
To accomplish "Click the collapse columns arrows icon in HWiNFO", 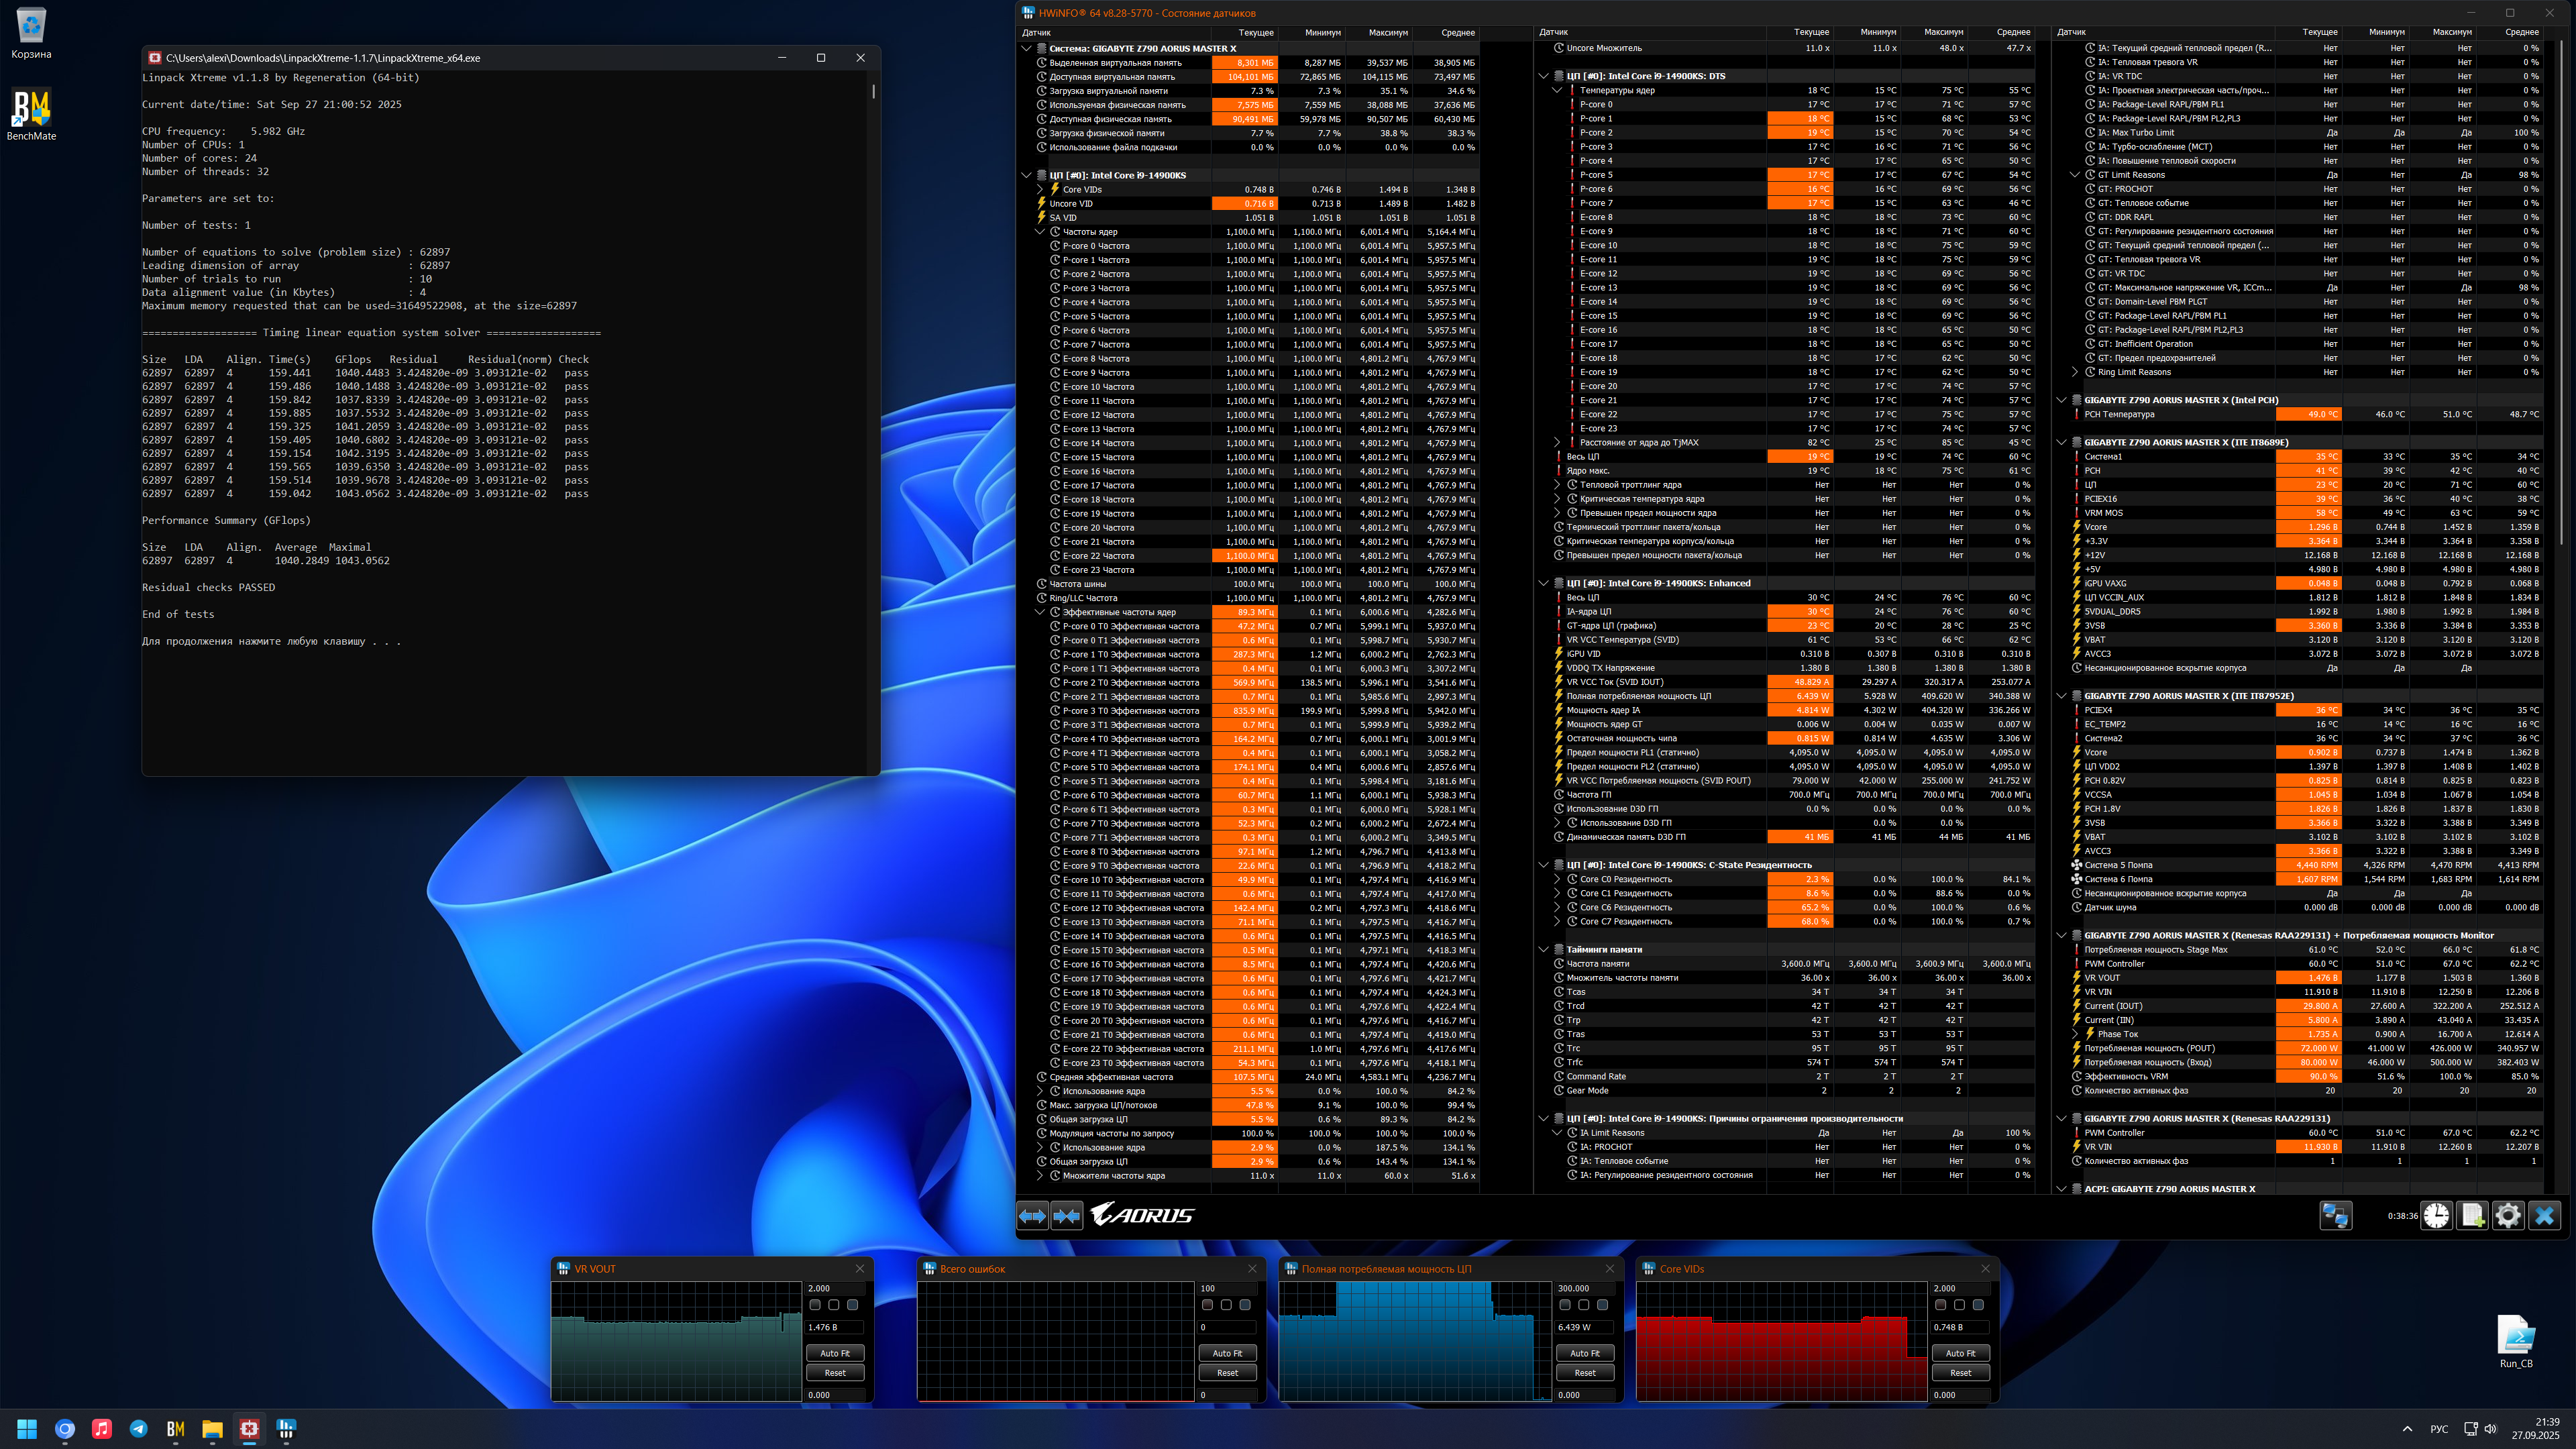I will coord(1067,1215).
